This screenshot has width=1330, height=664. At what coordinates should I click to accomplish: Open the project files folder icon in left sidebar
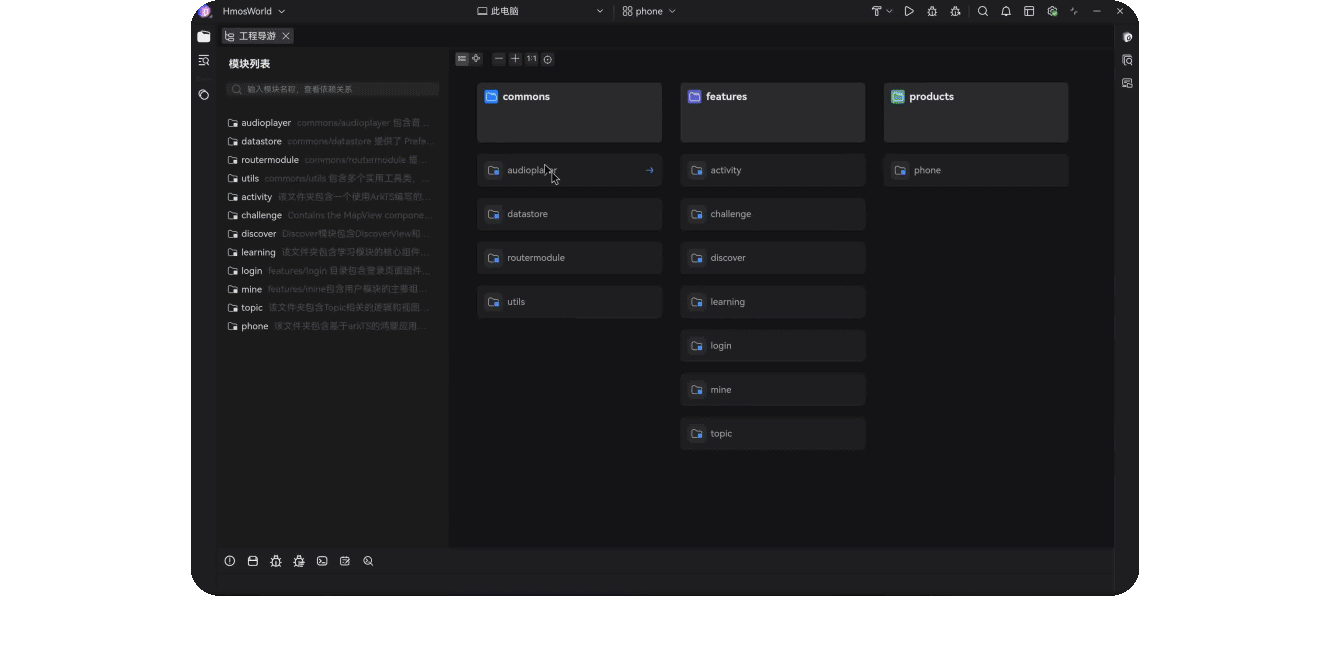(x=204, y=36)
